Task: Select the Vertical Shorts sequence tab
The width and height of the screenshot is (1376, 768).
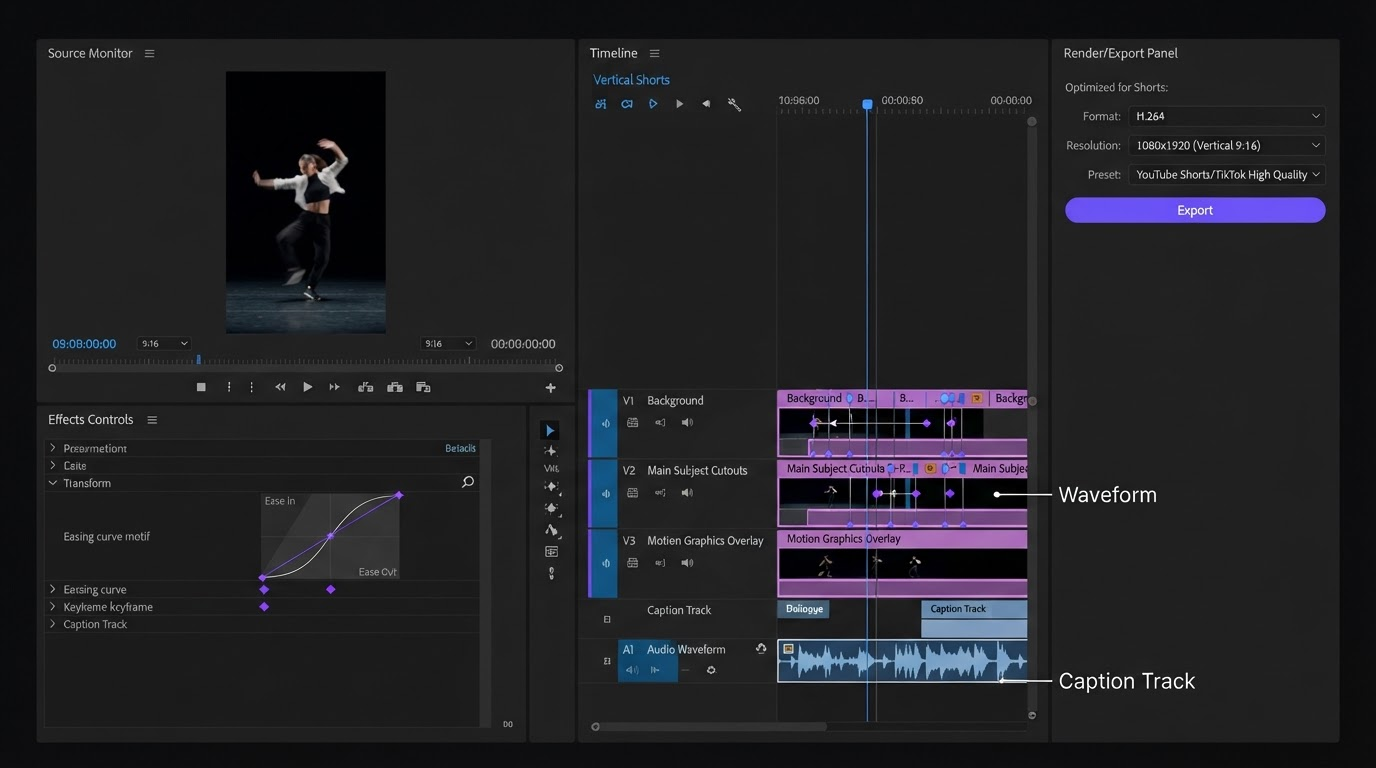Action: (631, 80)
